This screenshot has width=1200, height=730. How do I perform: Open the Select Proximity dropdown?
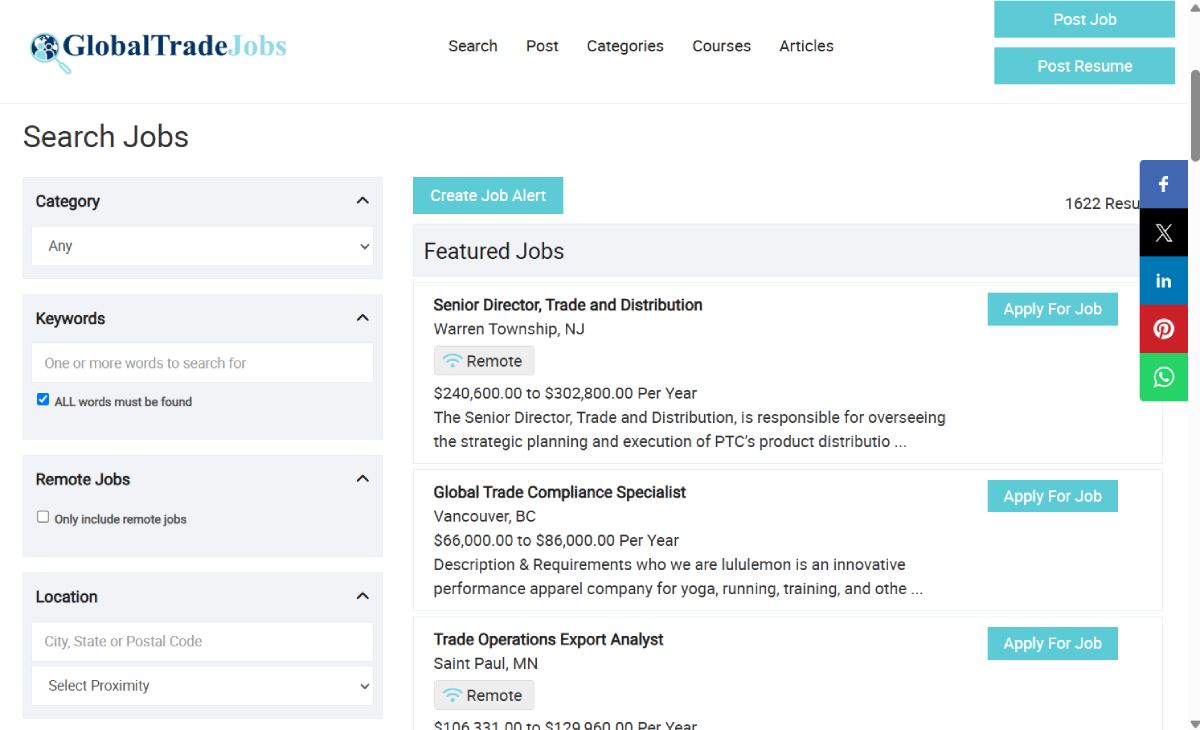pyautogui.click(x=202, y=686)
